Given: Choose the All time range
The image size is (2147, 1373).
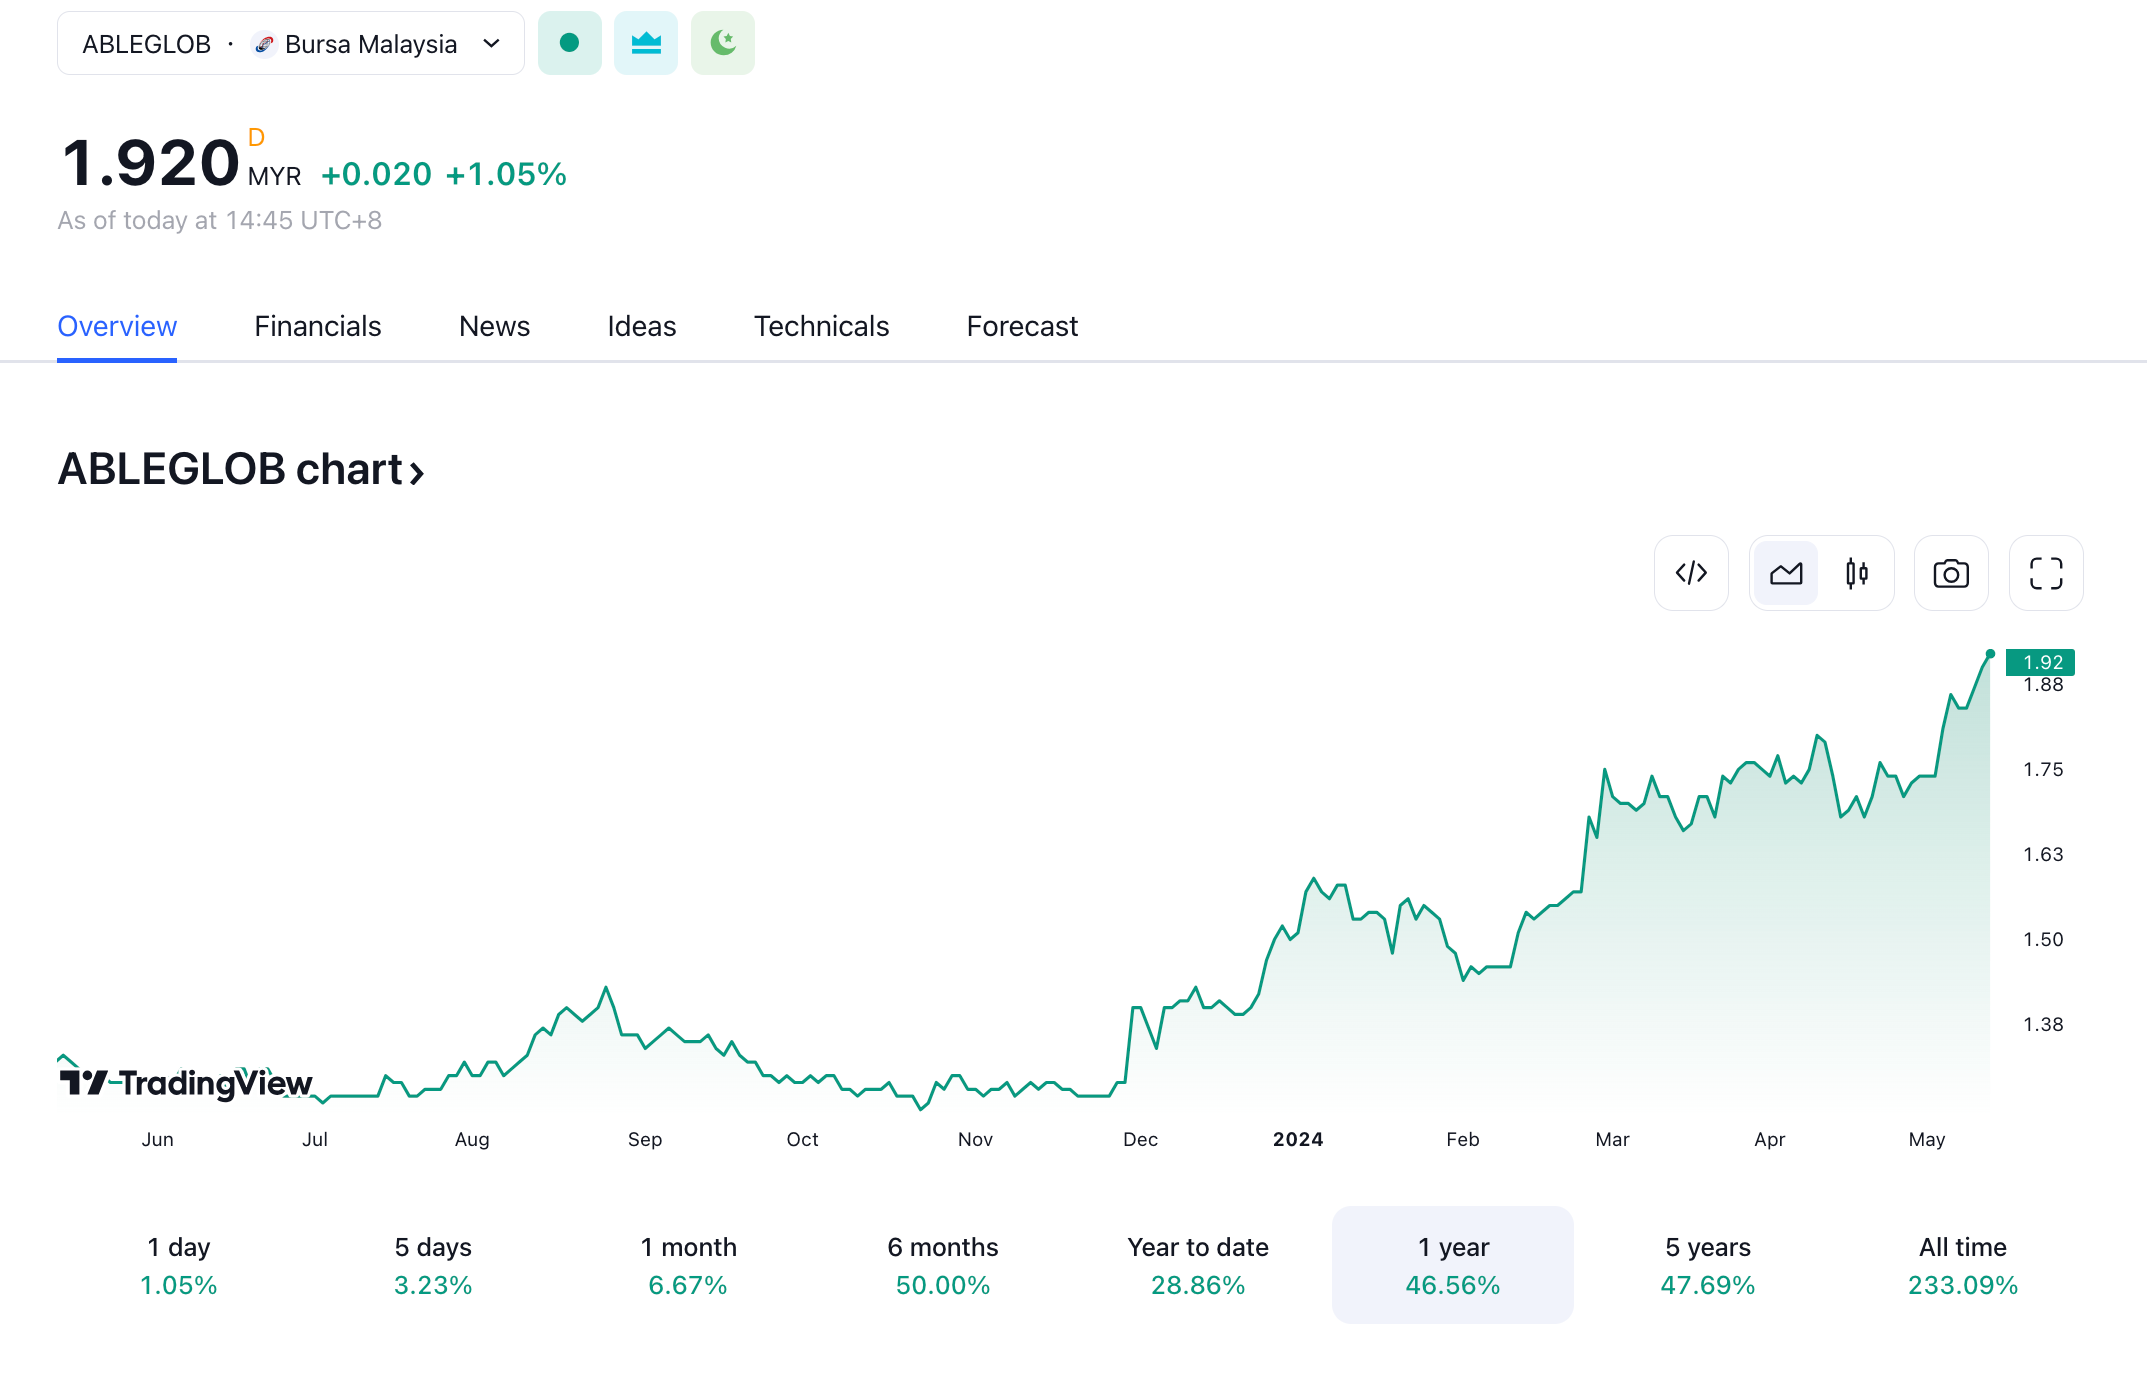Looking at the screenshot, I should [1962, 1265].
